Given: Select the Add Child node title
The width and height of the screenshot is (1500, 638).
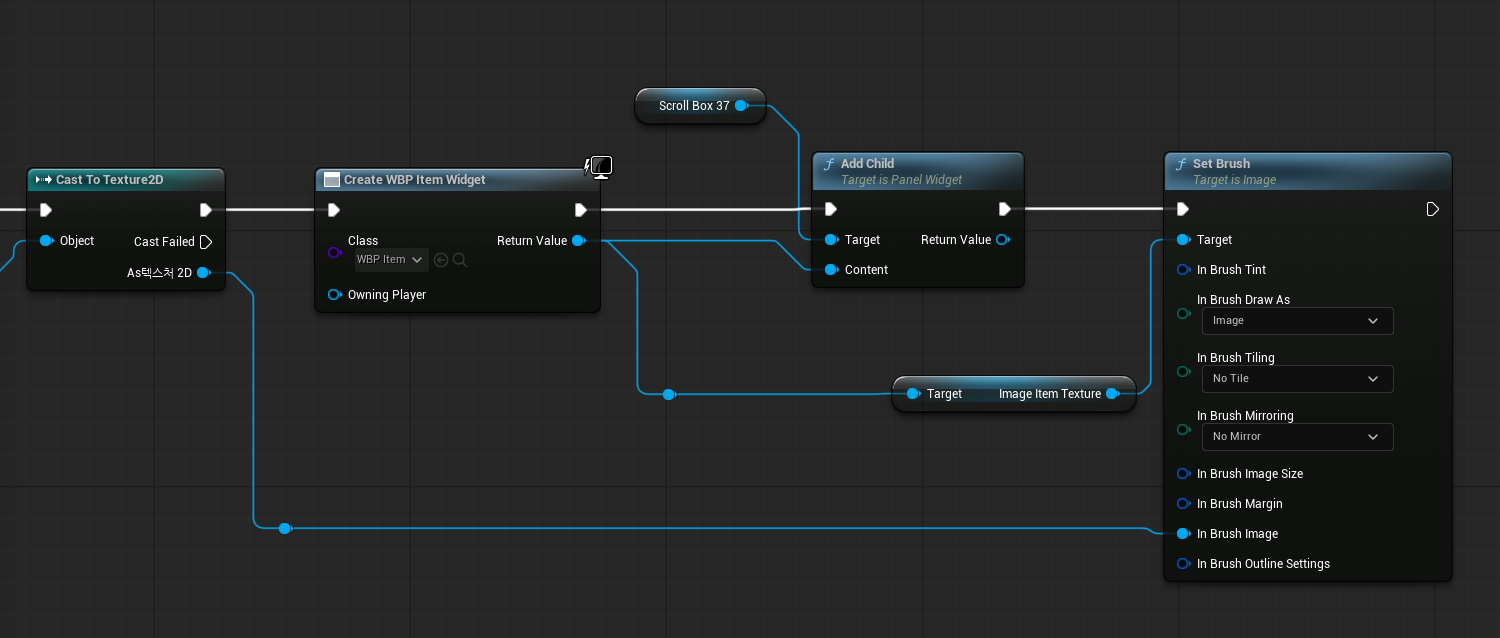Looking at the screenshot, I should [867, 164].
